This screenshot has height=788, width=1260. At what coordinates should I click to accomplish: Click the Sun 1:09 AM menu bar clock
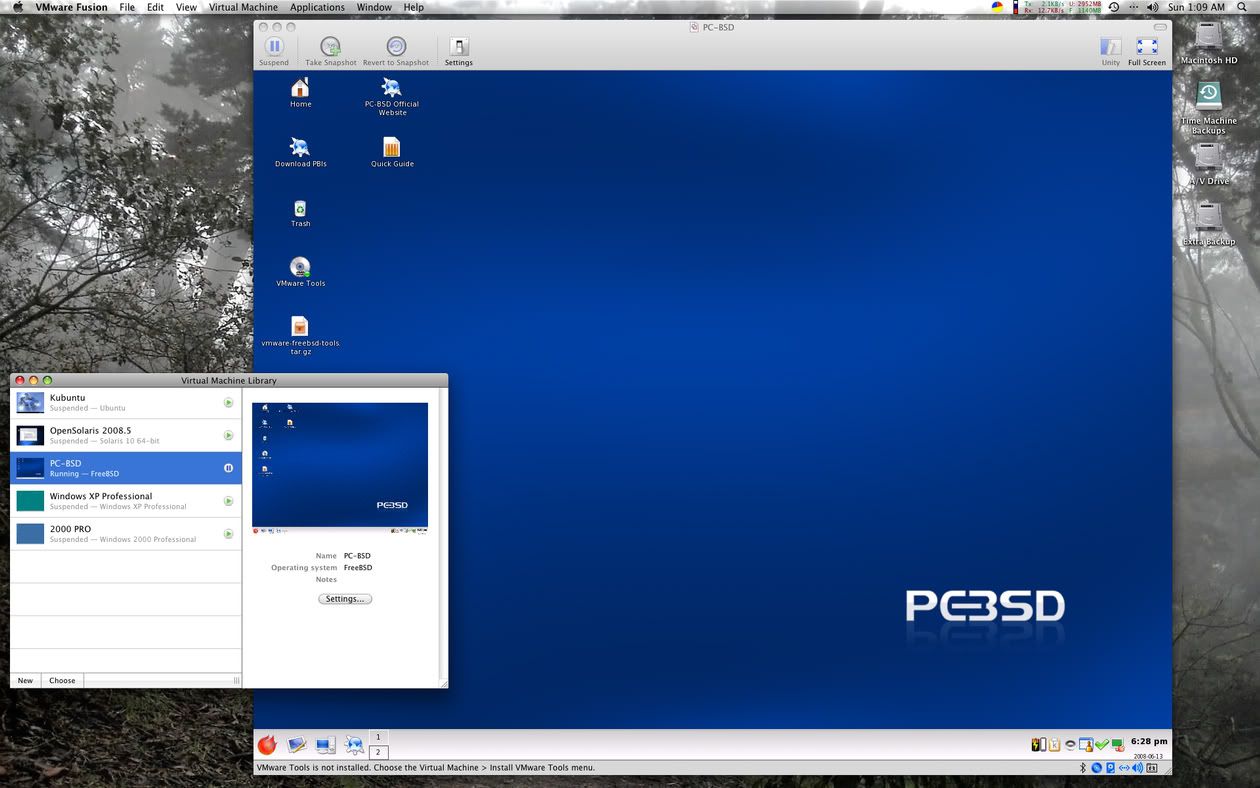coord(1196,7)
